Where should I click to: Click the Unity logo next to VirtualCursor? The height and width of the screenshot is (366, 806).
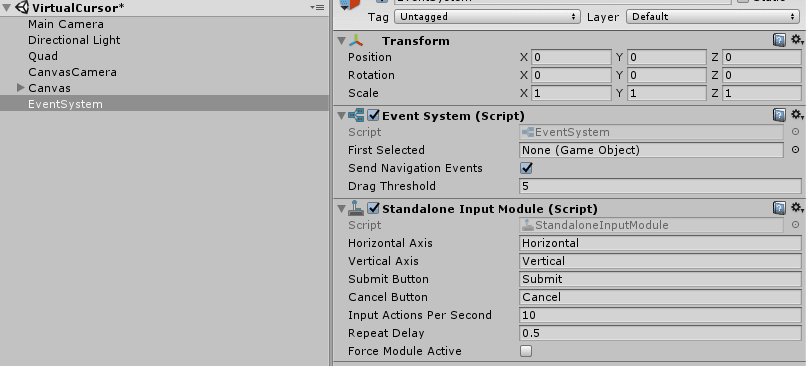[x=22, y=8]
